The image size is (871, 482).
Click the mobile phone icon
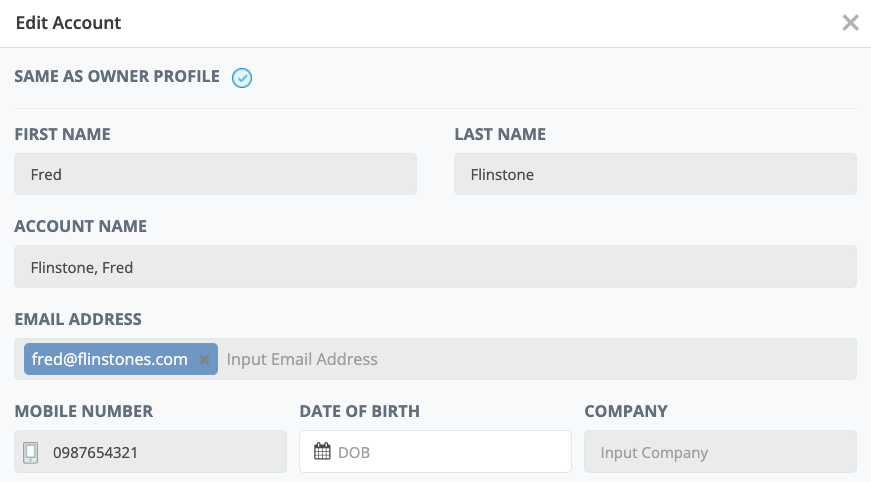31,453
